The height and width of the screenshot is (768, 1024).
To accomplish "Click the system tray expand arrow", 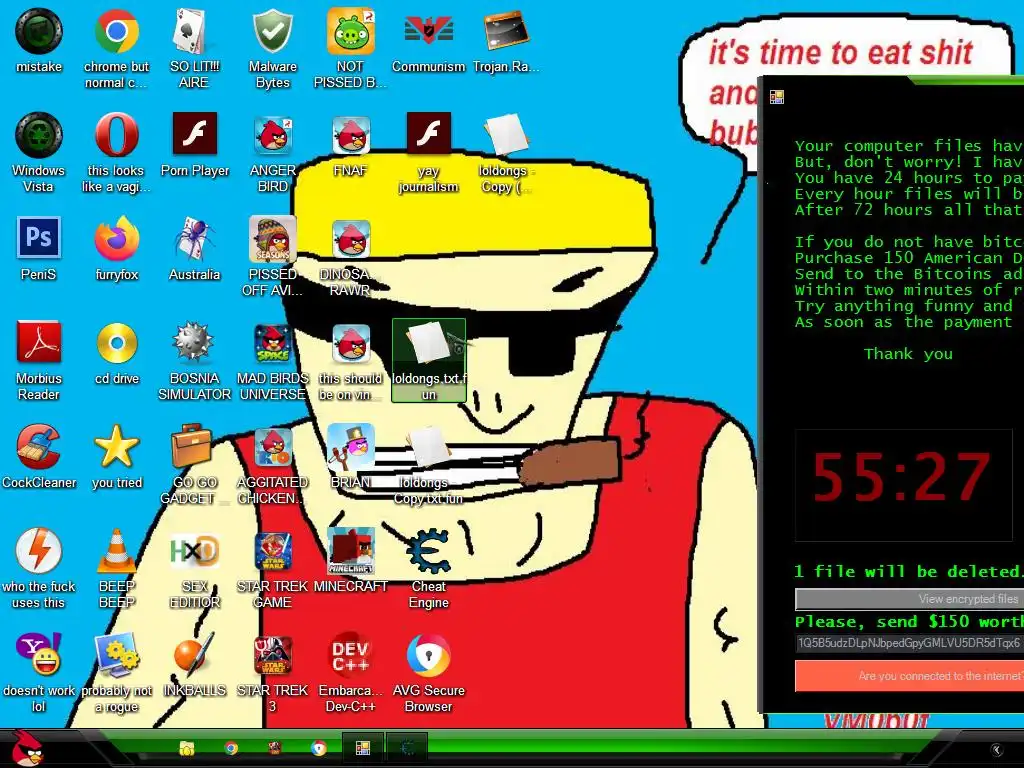I will pos(996,750).
